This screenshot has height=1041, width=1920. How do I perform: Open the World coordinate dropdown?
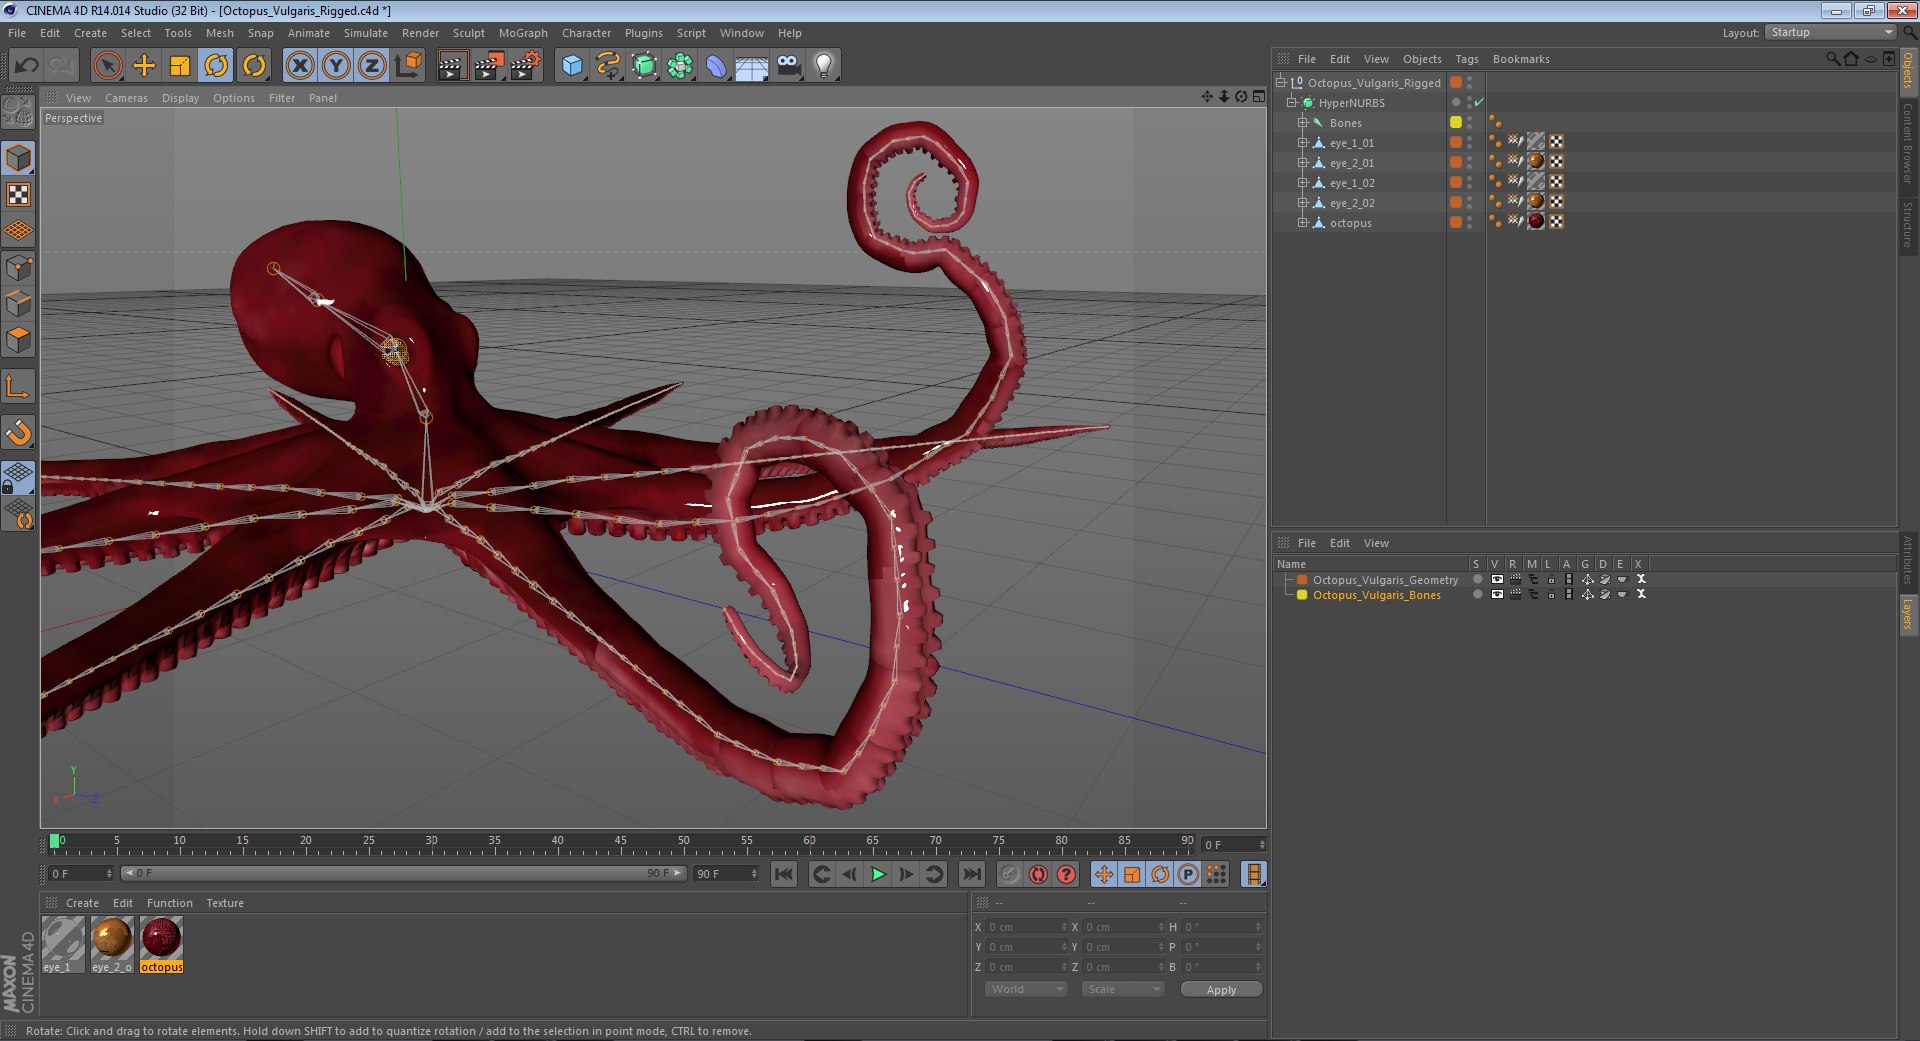click(1026, 989)
